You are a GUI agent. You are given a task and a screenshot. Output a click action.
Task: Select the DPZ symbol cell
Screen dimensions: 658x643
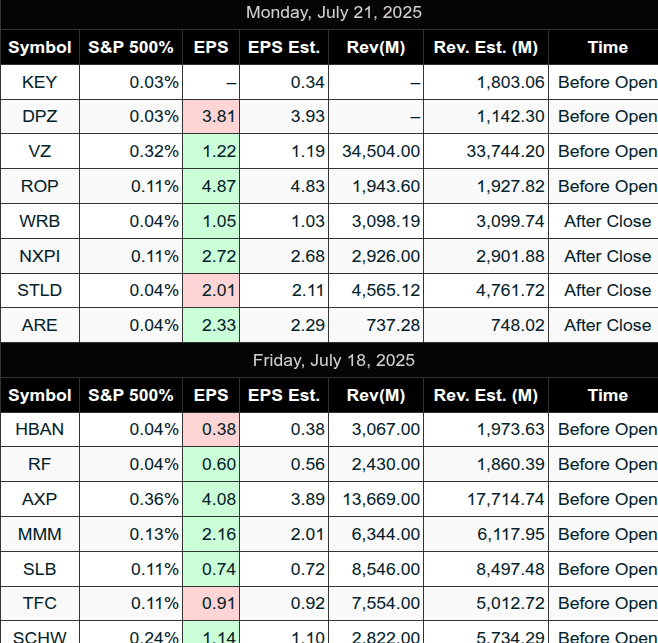[40, 117]
